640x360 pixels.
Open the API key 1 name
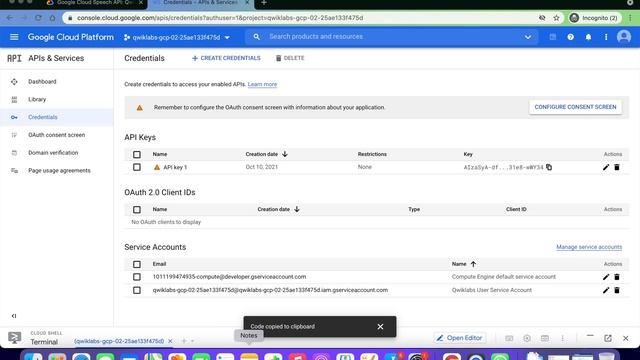[x=175, y=167]
